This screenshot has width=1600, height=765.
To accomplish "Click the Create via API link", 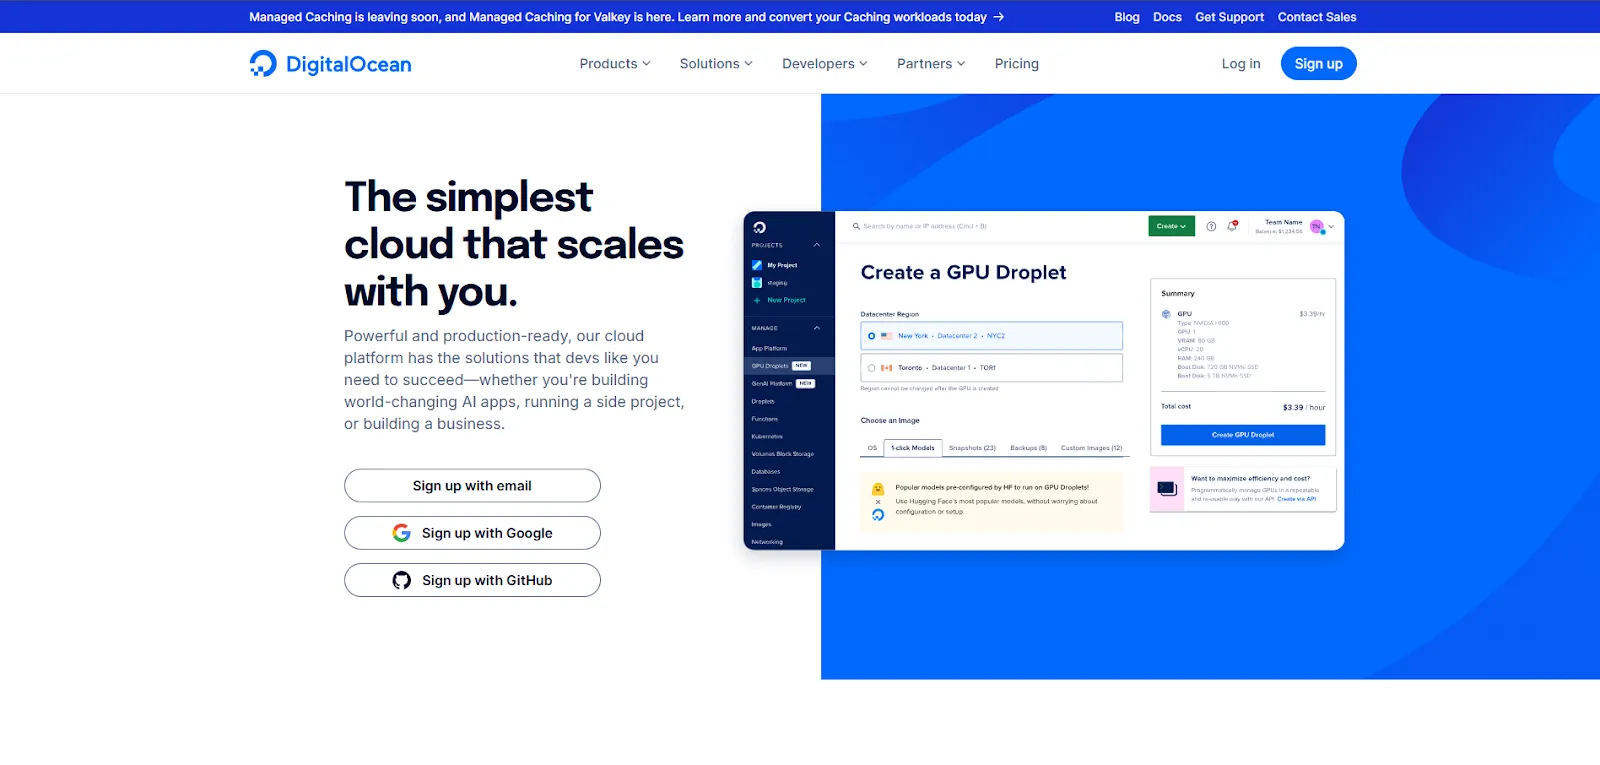I will pyautogui.click(x=1297, y=499).
